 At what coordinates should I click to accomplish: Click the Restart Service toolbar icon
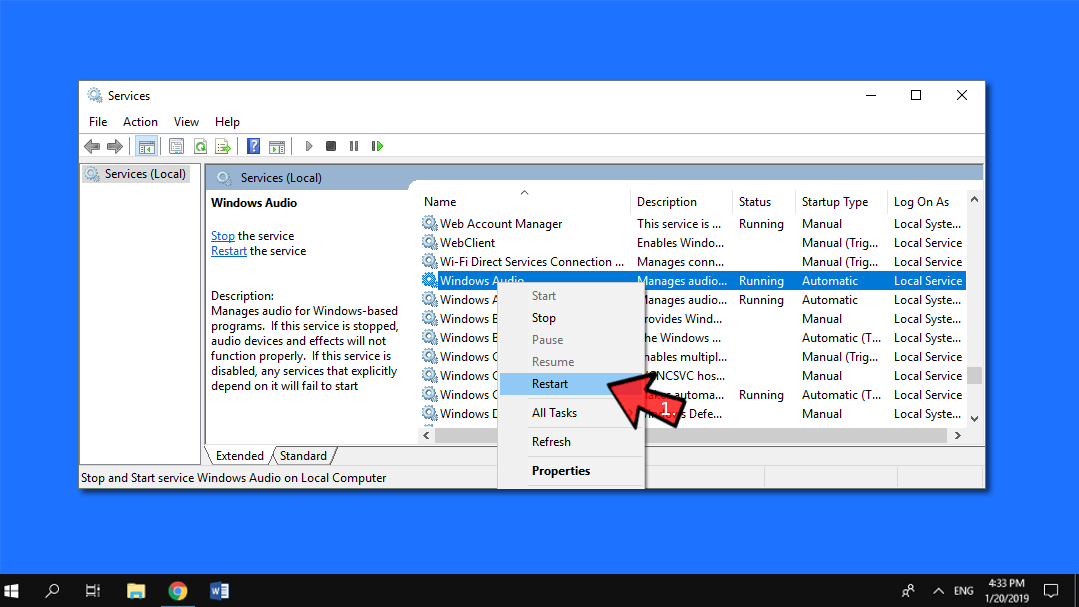click(377, 146)
